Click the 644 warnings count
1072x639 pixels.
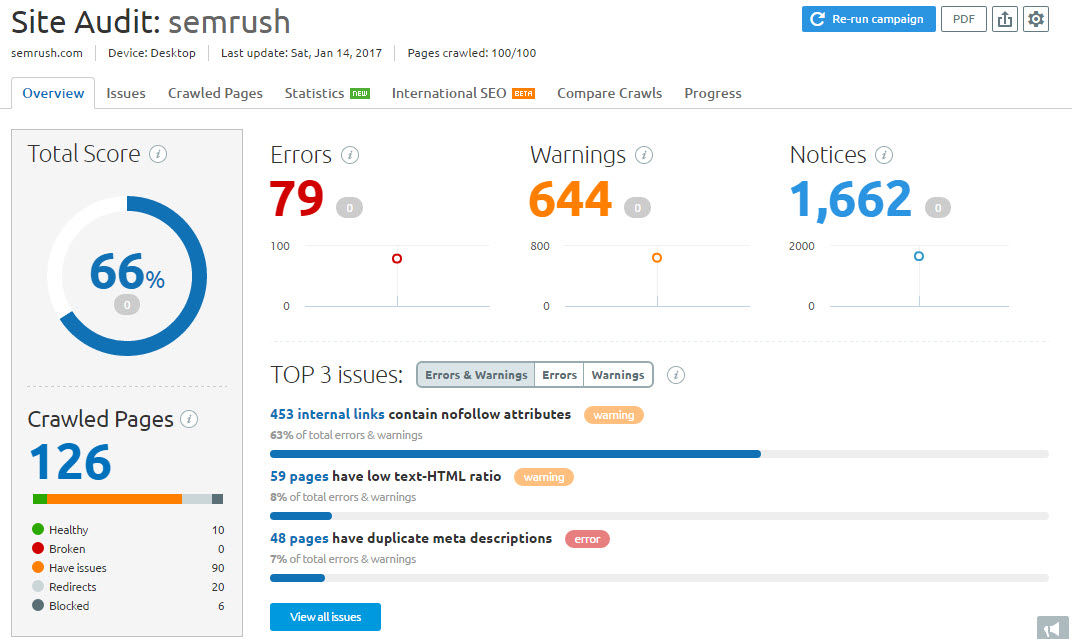click(570, 199)
